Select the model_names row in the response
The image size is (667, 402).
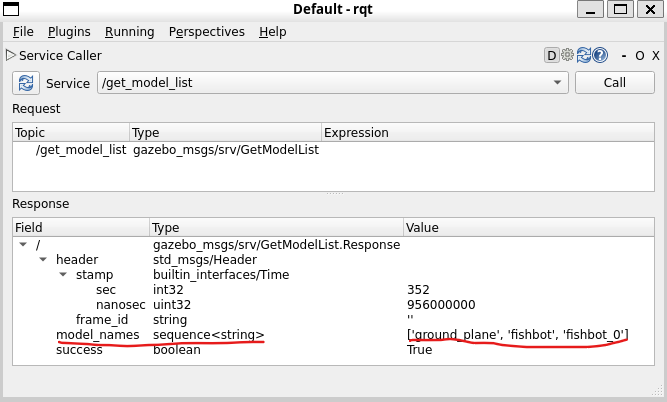[x=334, y=335]
